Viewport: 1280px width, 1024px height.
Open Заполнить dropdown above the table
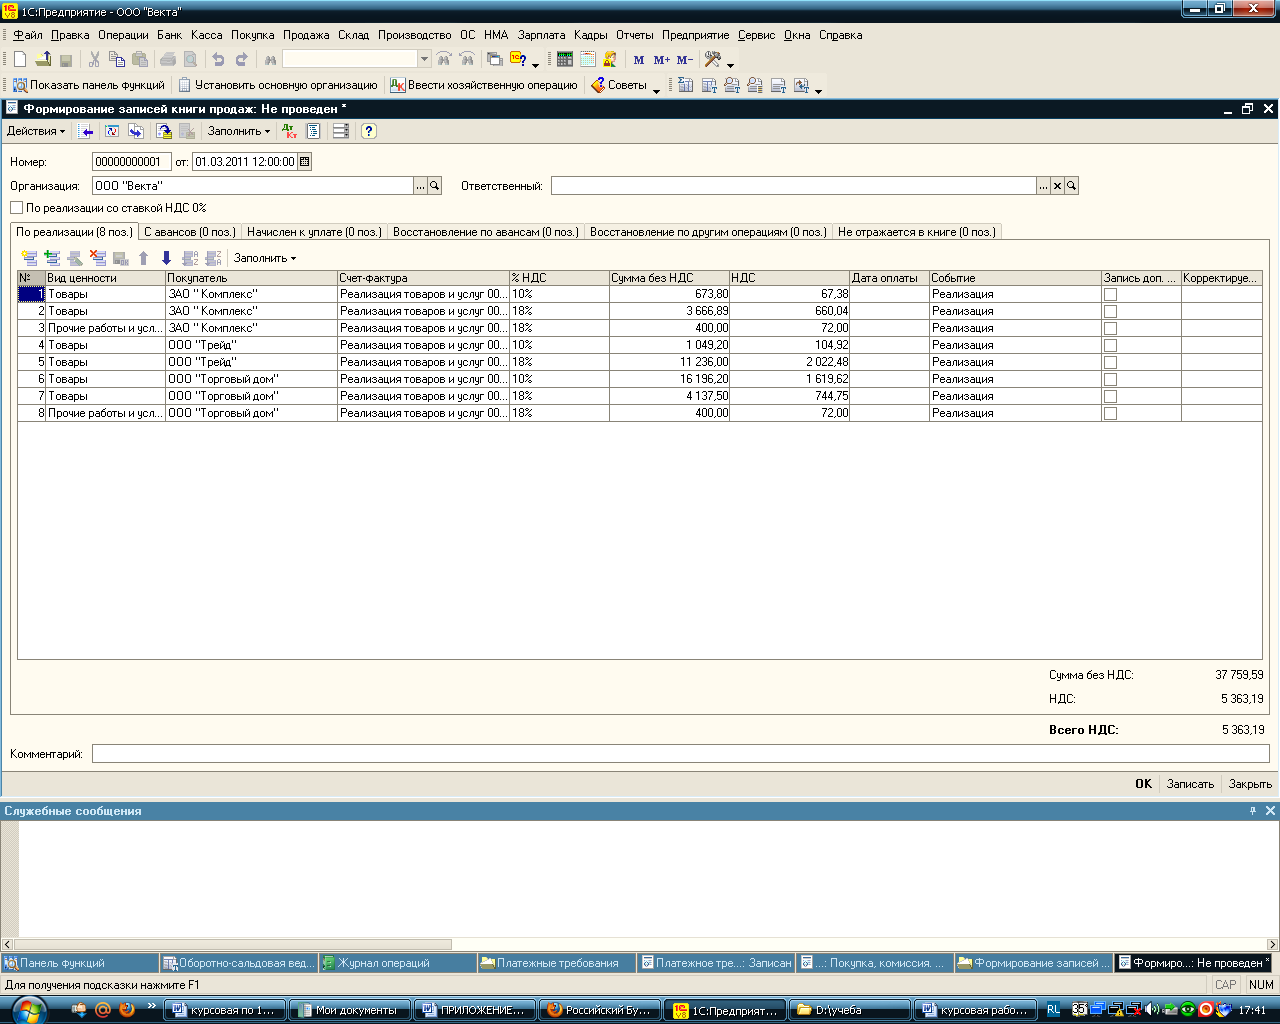[265, 258]
